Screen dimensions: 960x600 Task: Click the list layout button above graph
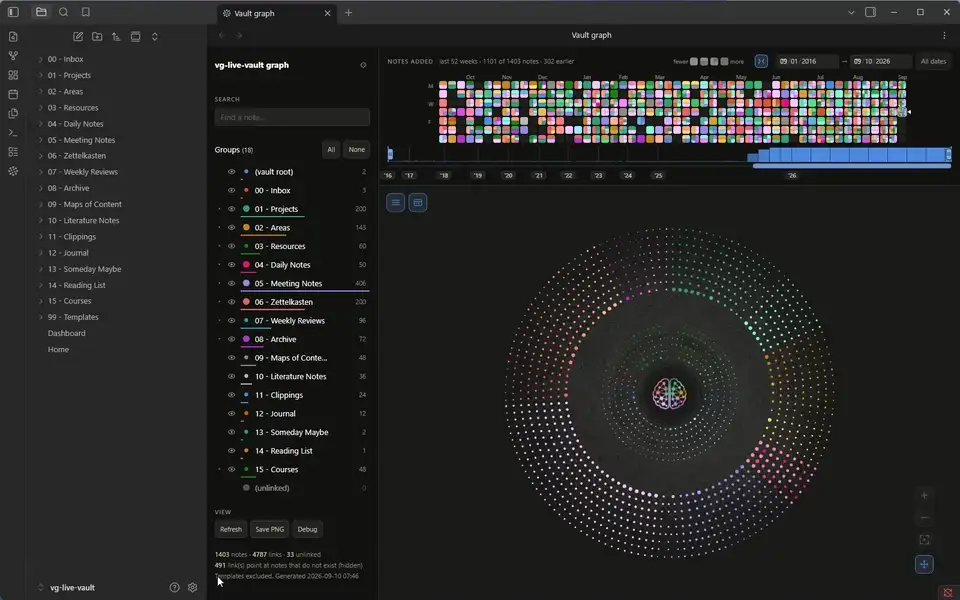[x=396, y=203]
